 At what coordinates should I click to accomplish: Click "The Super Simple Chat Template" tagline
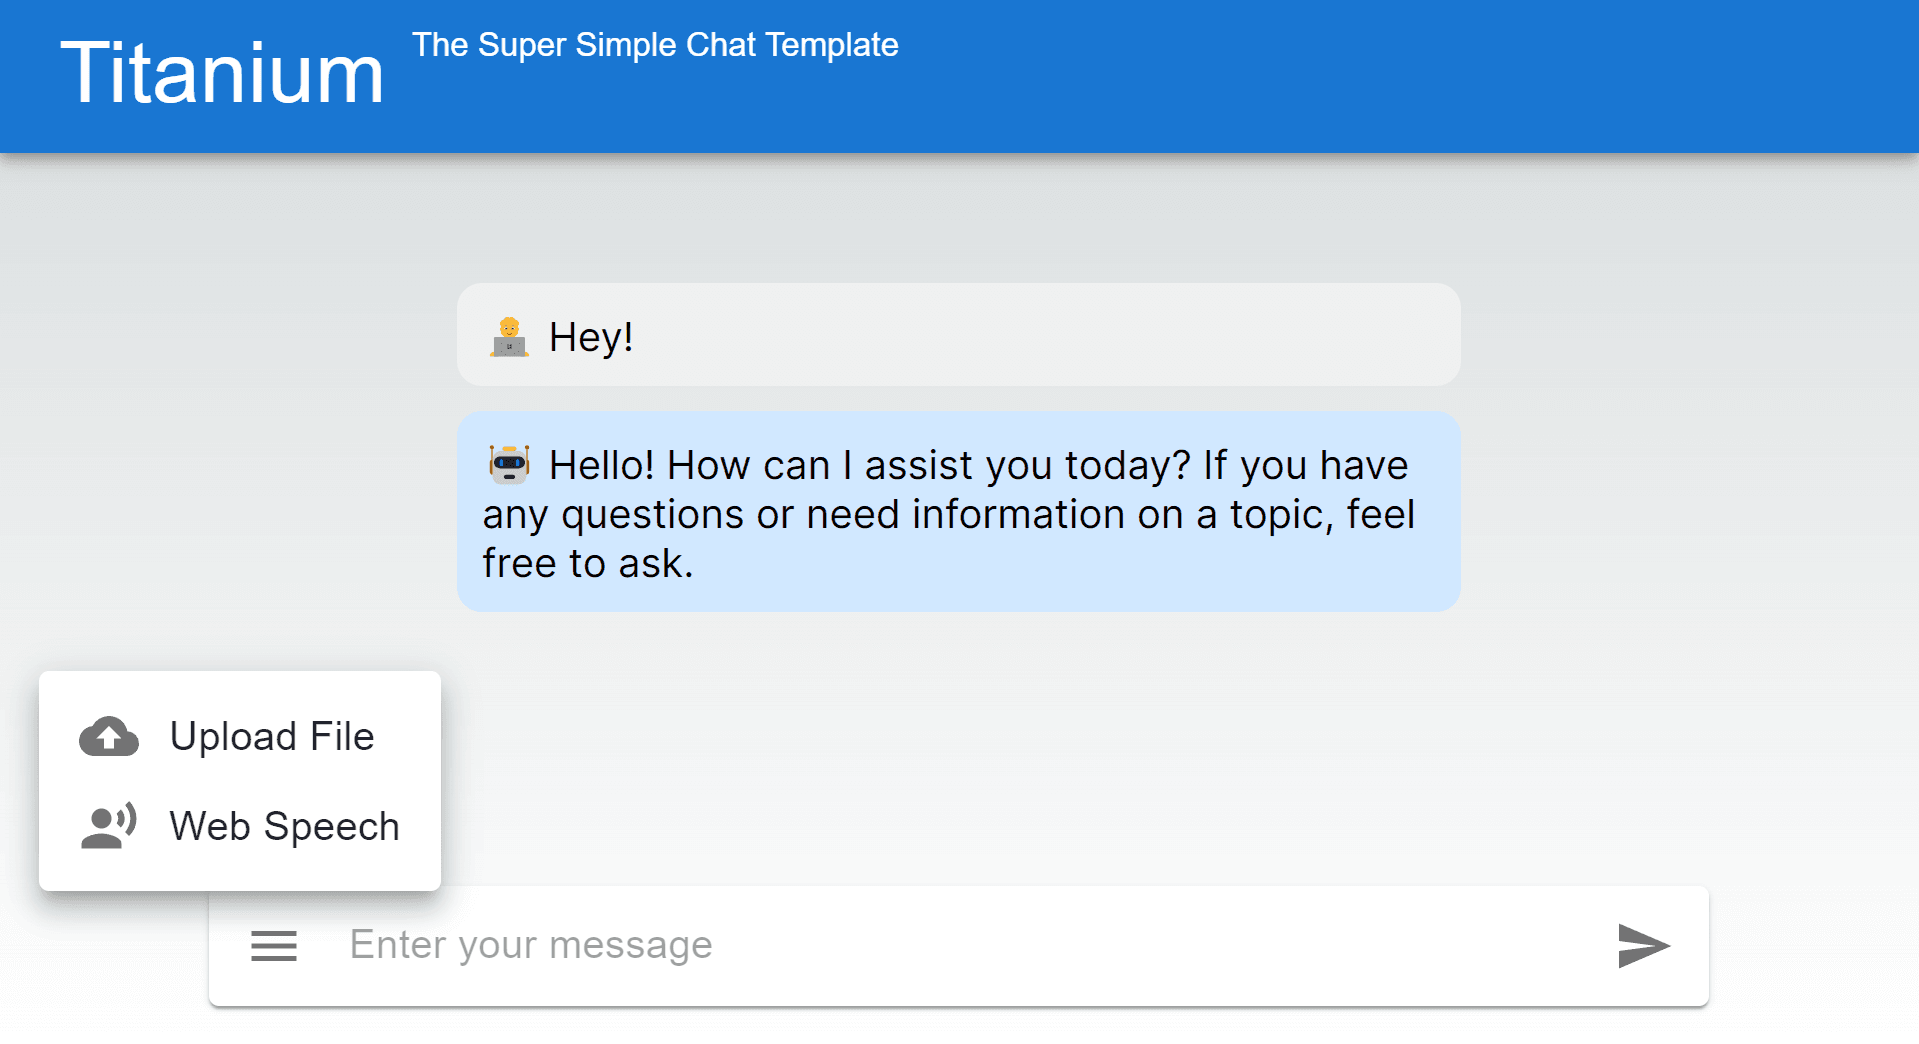tap(655, 45)
